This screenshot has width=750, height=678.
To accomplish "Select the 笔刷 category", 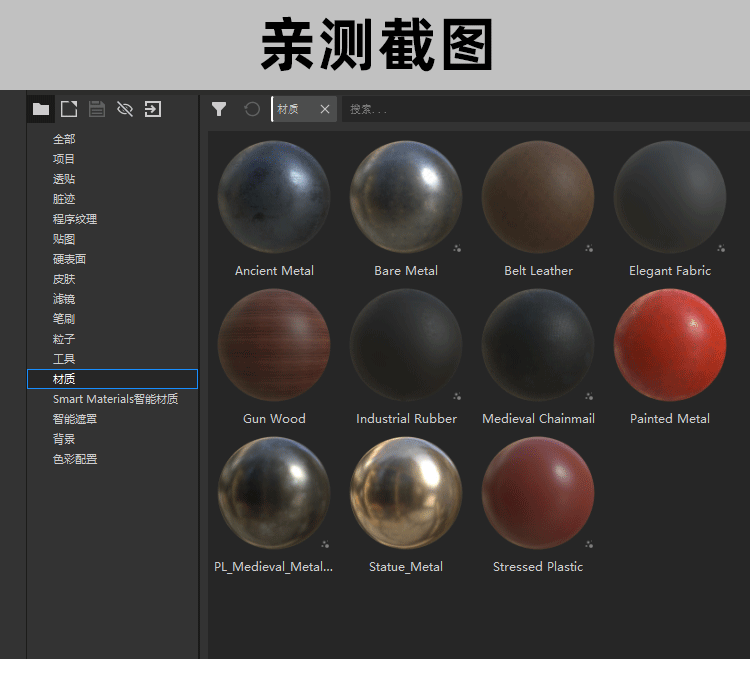I will coord(64,319).
